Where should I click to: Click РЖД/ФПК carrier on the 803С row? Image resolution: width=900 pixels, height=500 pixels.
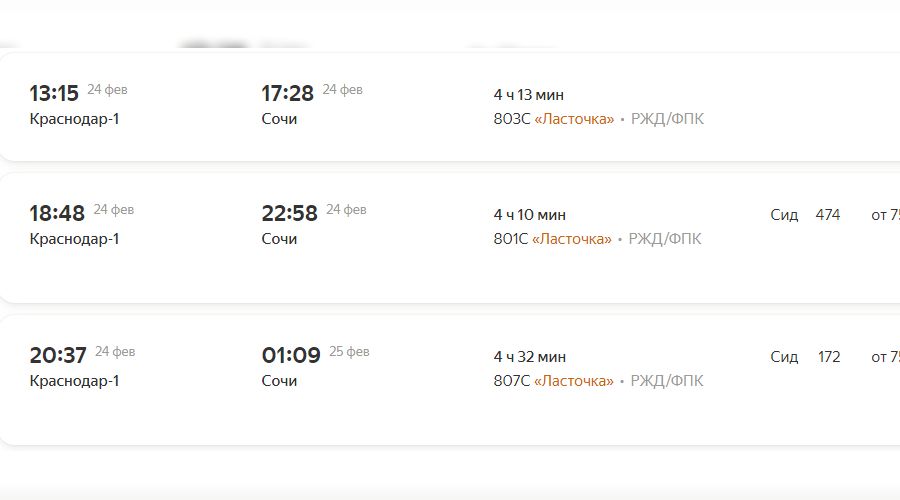click(667, 119)
